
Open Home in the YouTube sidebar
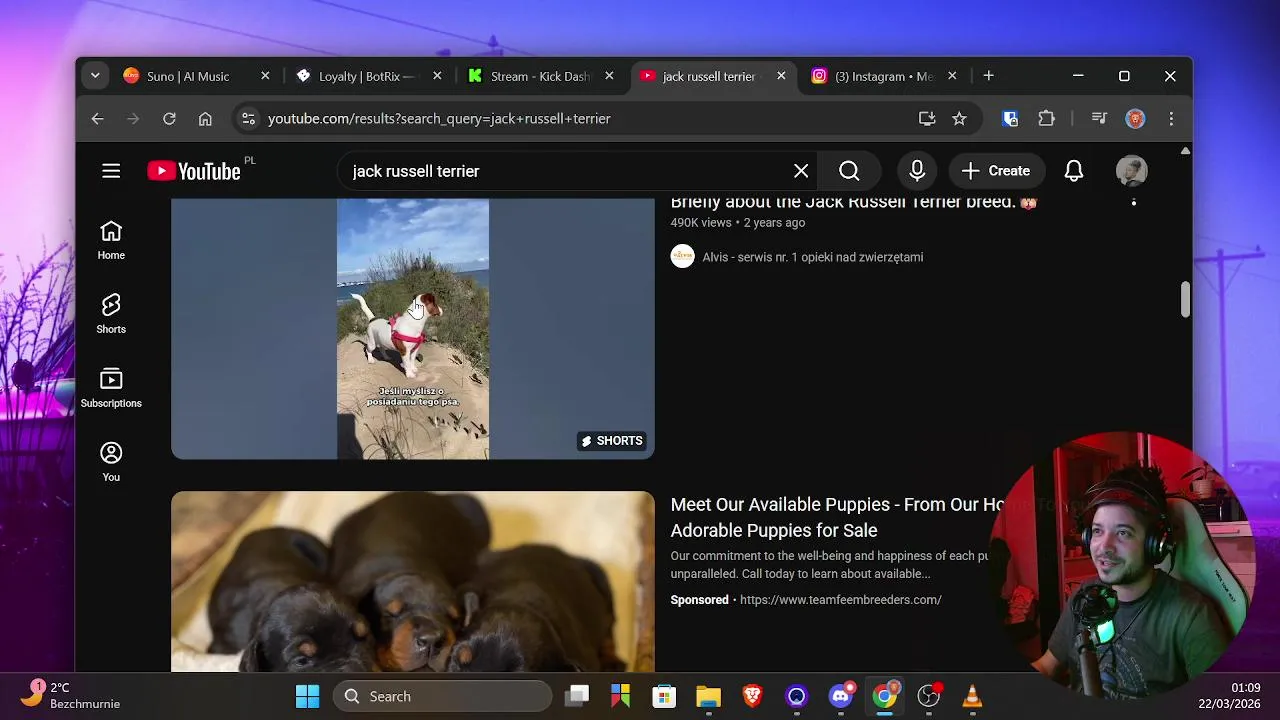pos(111,241)
